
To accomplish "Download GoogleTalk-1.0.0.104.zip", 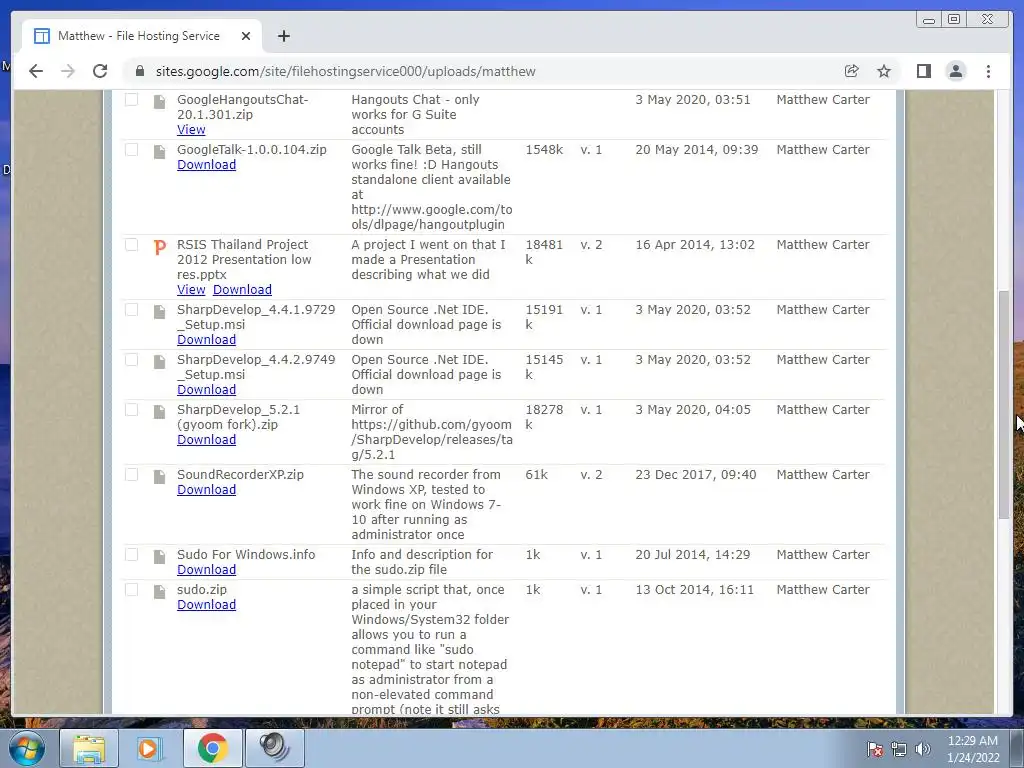I will coord(206,165).
